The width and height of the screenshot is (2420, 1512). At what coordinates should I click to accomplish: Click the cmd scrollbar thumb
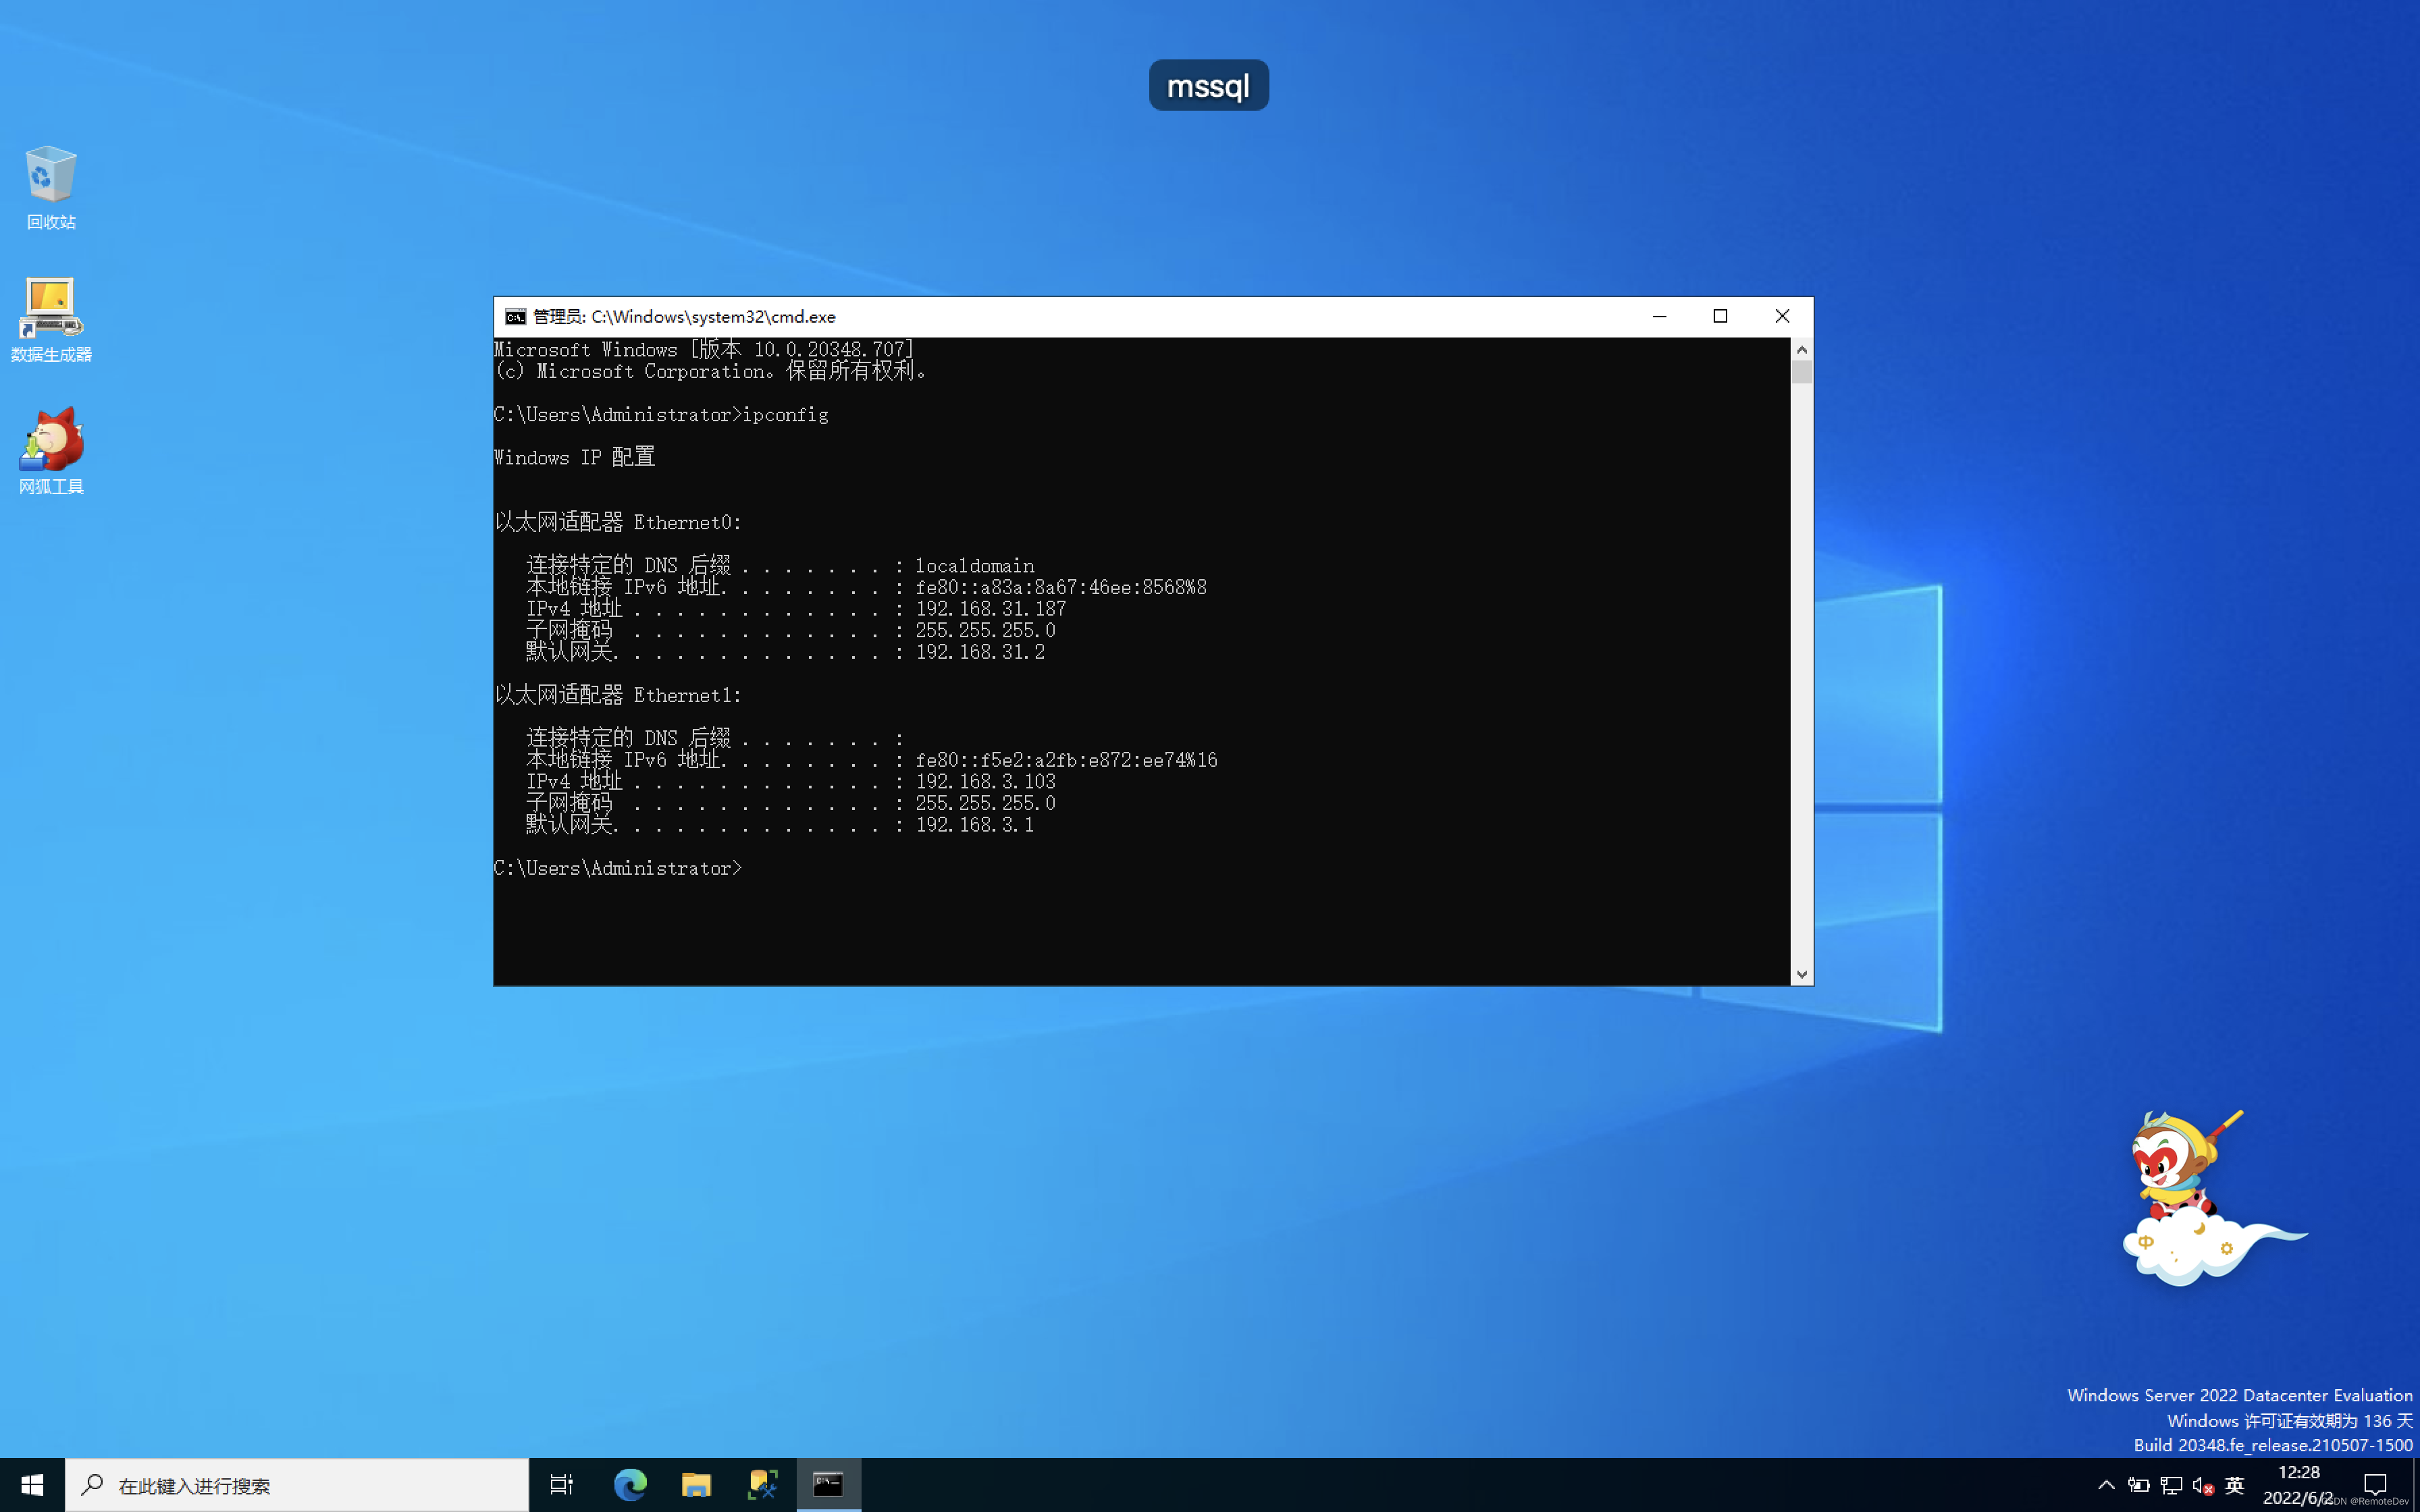1802,372
